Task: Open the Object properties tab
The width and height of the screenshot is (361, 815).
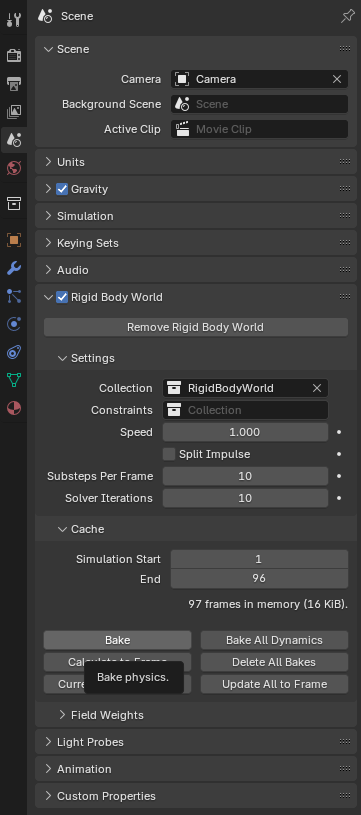Action: (14, 240)
